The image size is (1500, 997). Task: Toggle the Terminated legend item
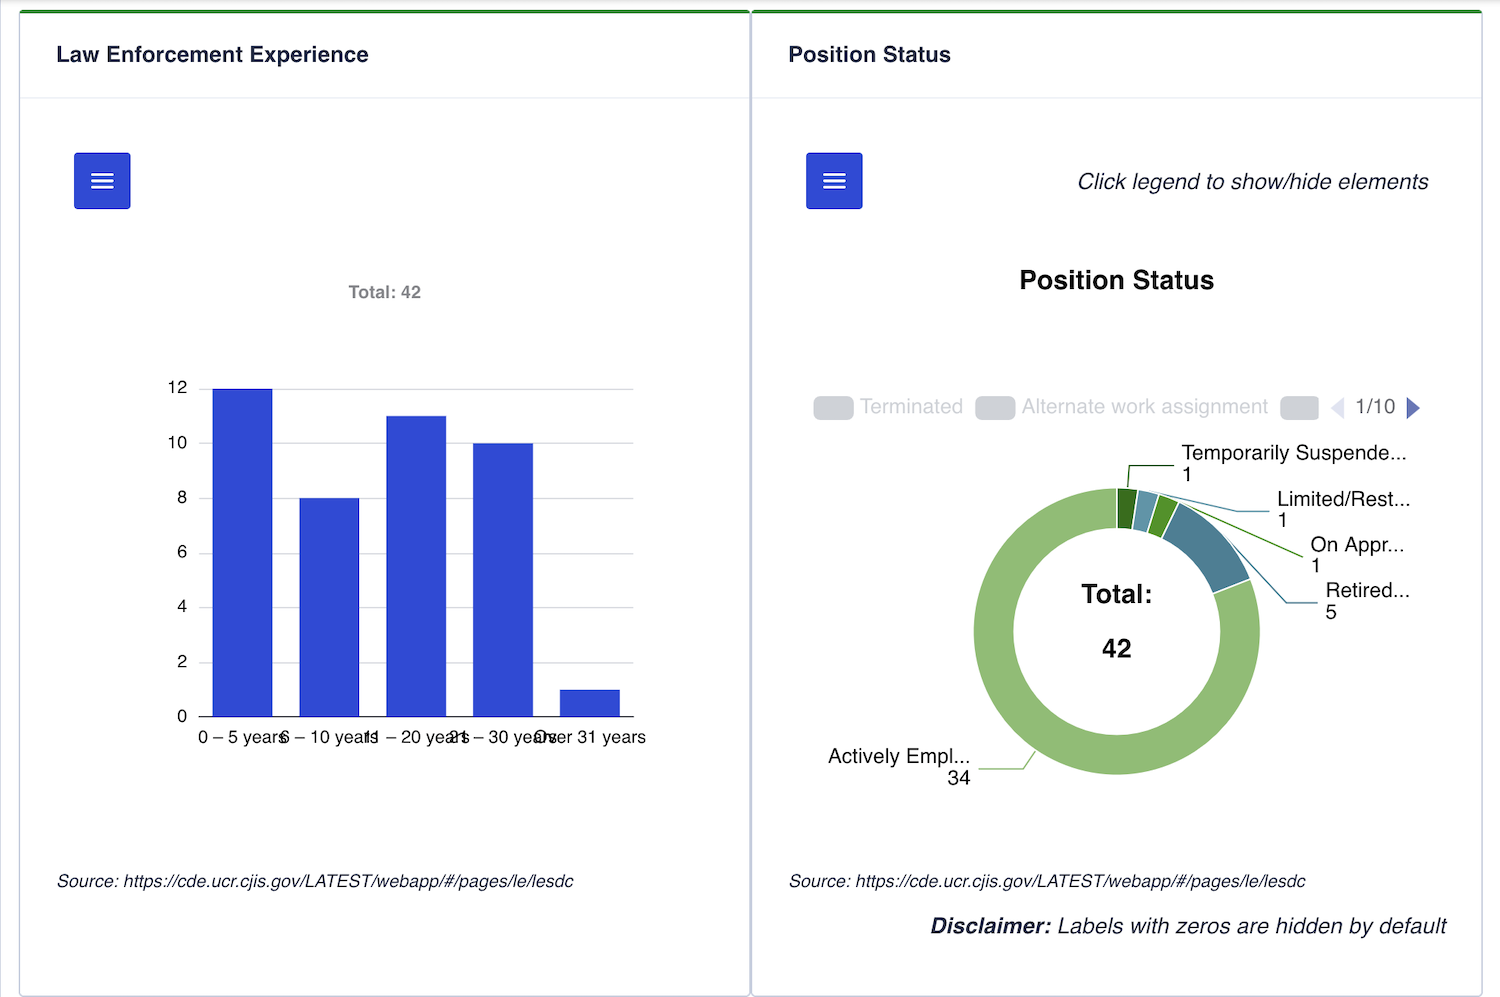coord(888,407)
